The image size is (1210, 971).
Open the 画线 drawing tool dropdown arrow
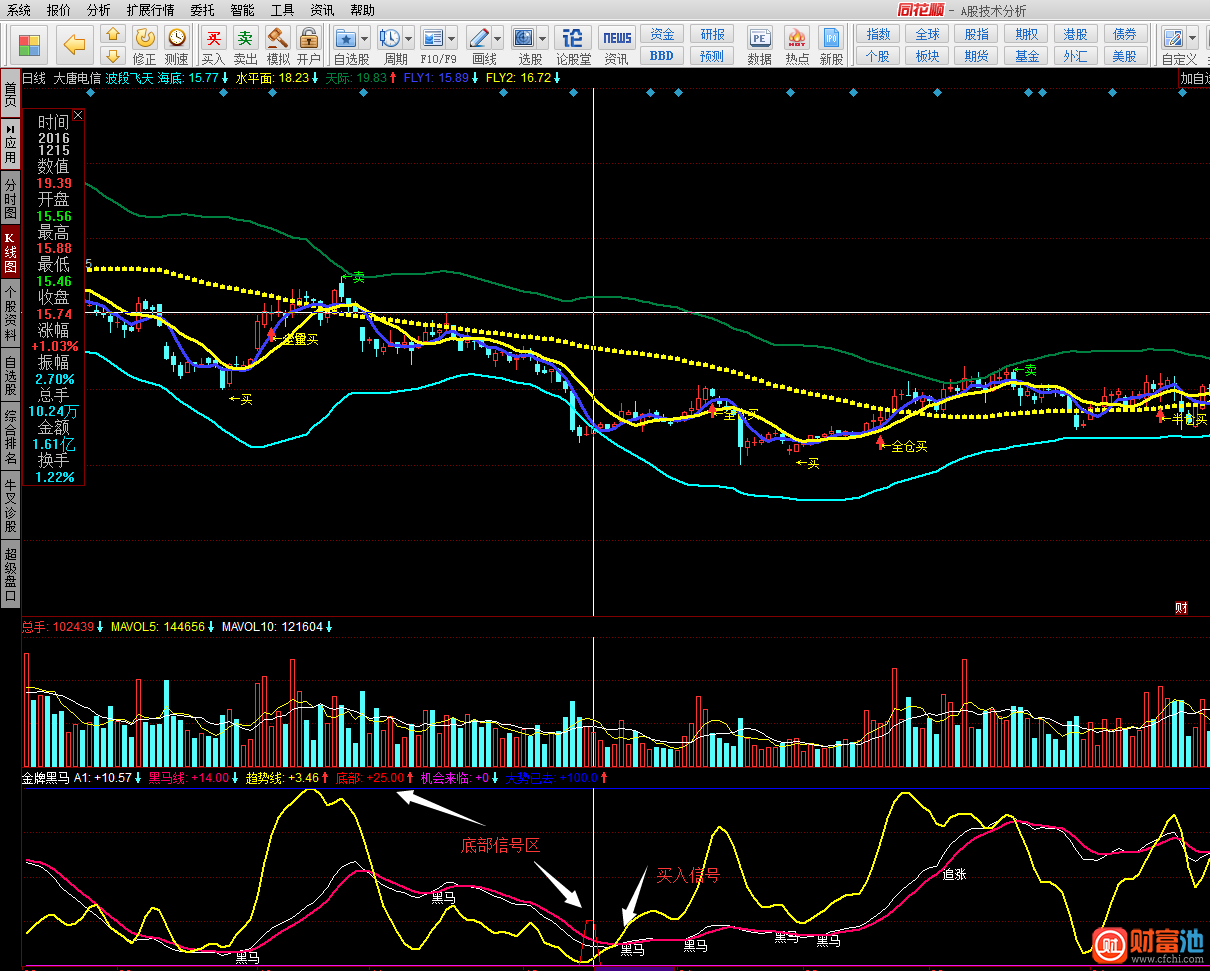498,39
